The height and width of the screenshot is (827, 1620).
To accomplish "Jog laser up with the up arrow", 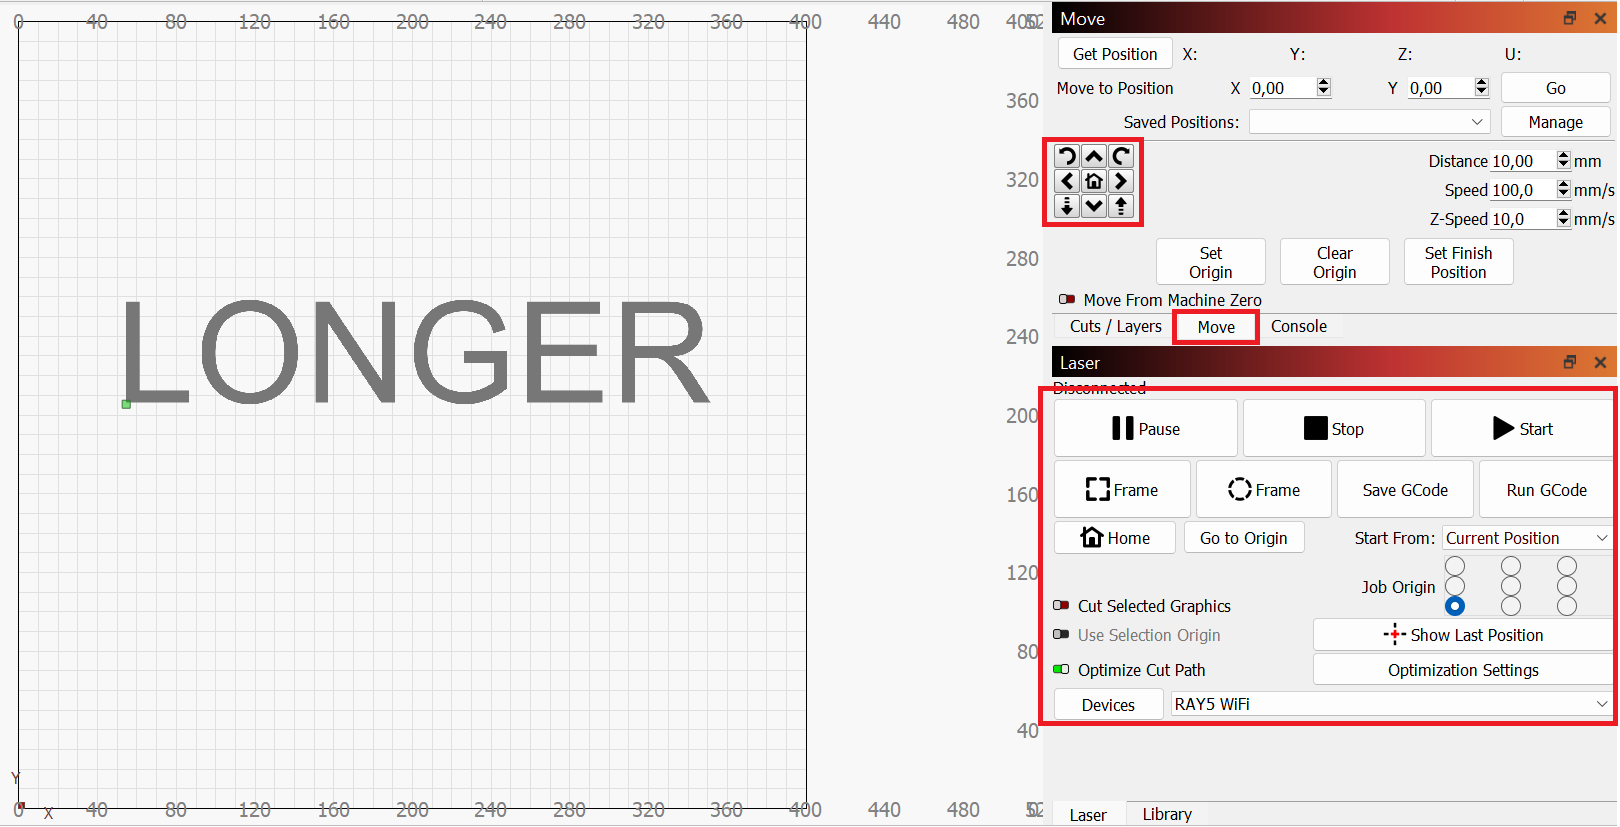I will click(x=1094, y=156).
